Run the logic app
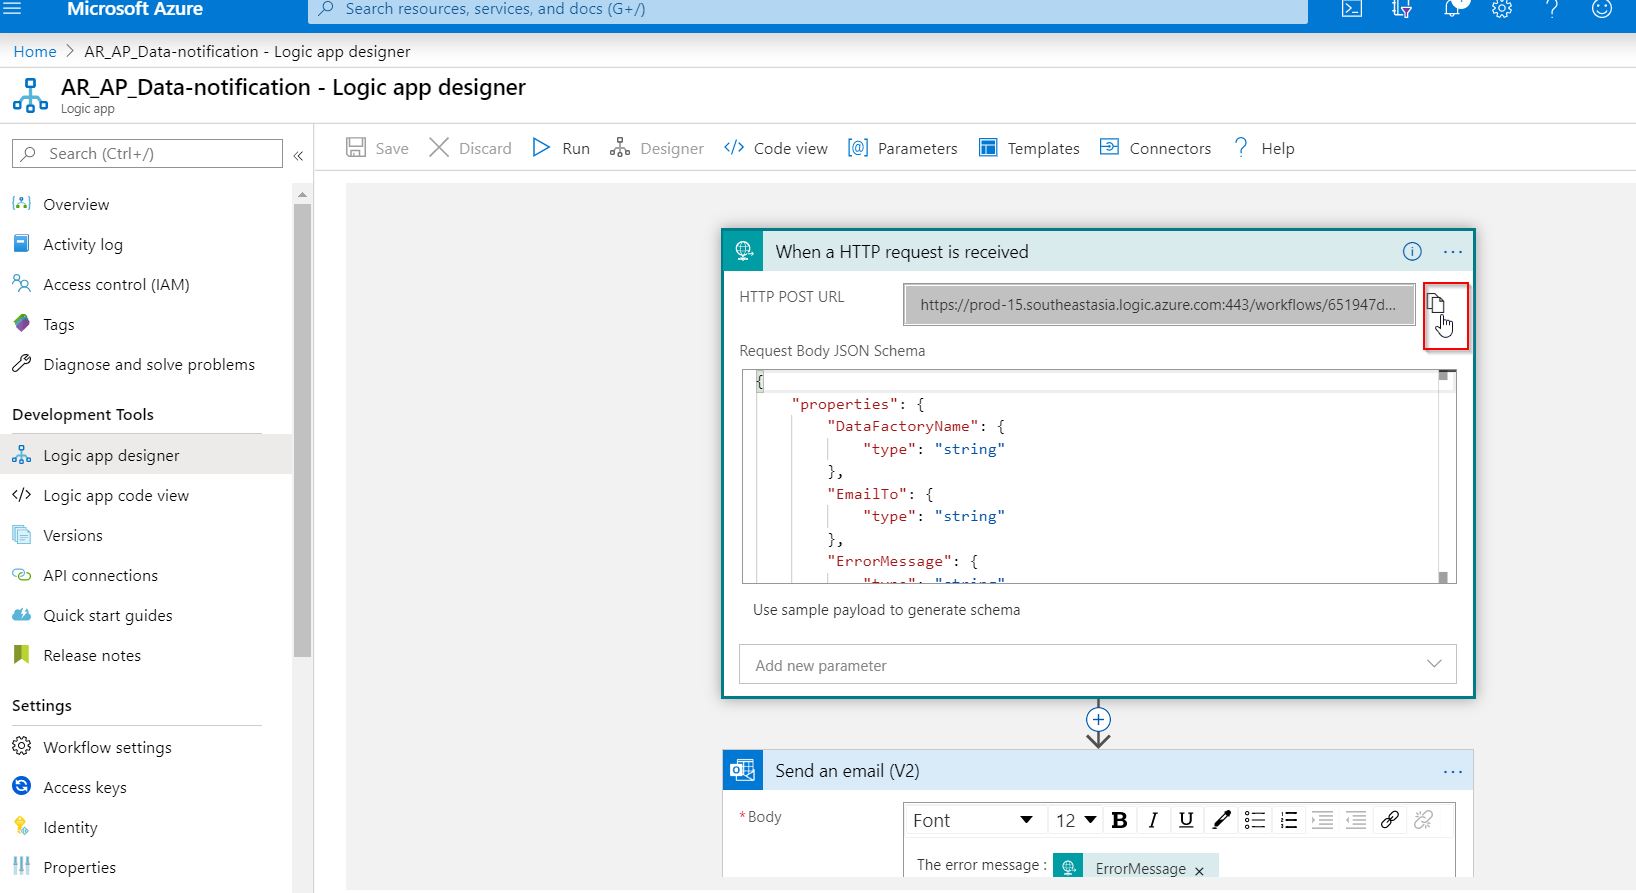 coord(561,148)
